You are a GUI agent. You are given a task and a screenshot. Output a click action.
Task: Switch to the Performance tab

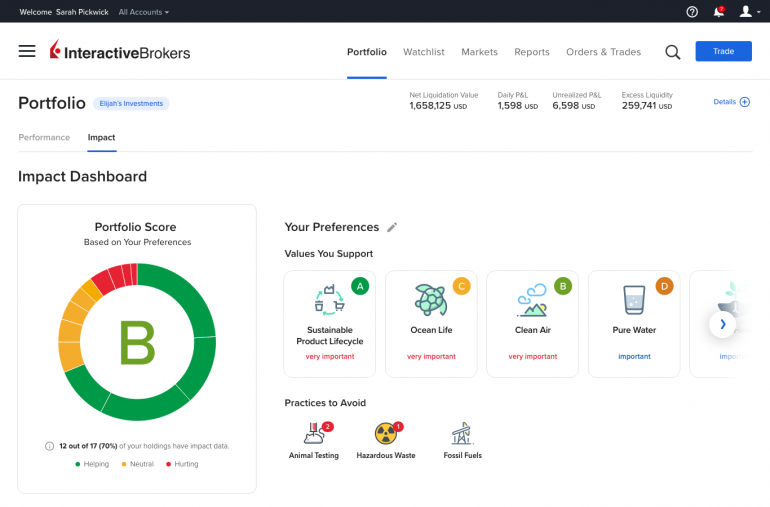pos(44,137)
